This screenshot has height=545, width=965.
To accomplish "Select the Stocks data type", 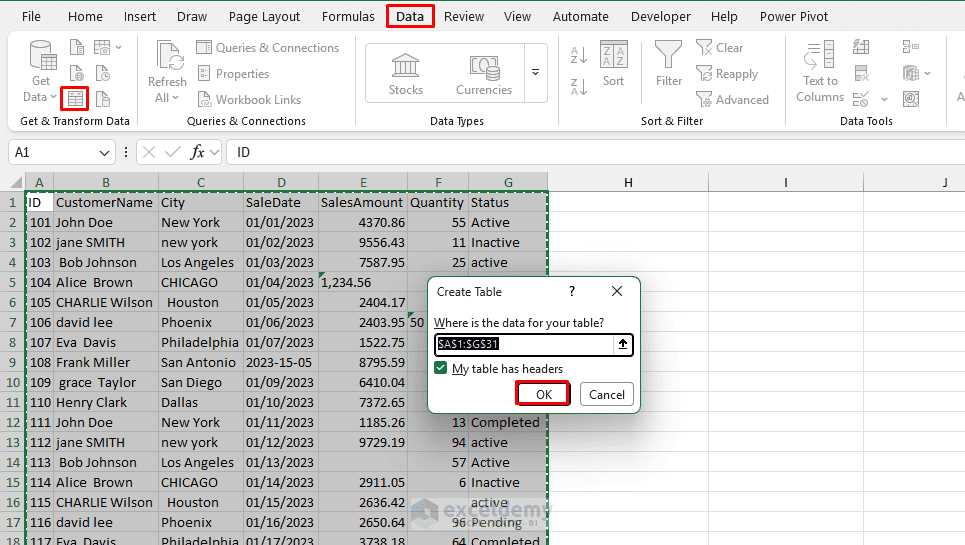I will point(406,74).
